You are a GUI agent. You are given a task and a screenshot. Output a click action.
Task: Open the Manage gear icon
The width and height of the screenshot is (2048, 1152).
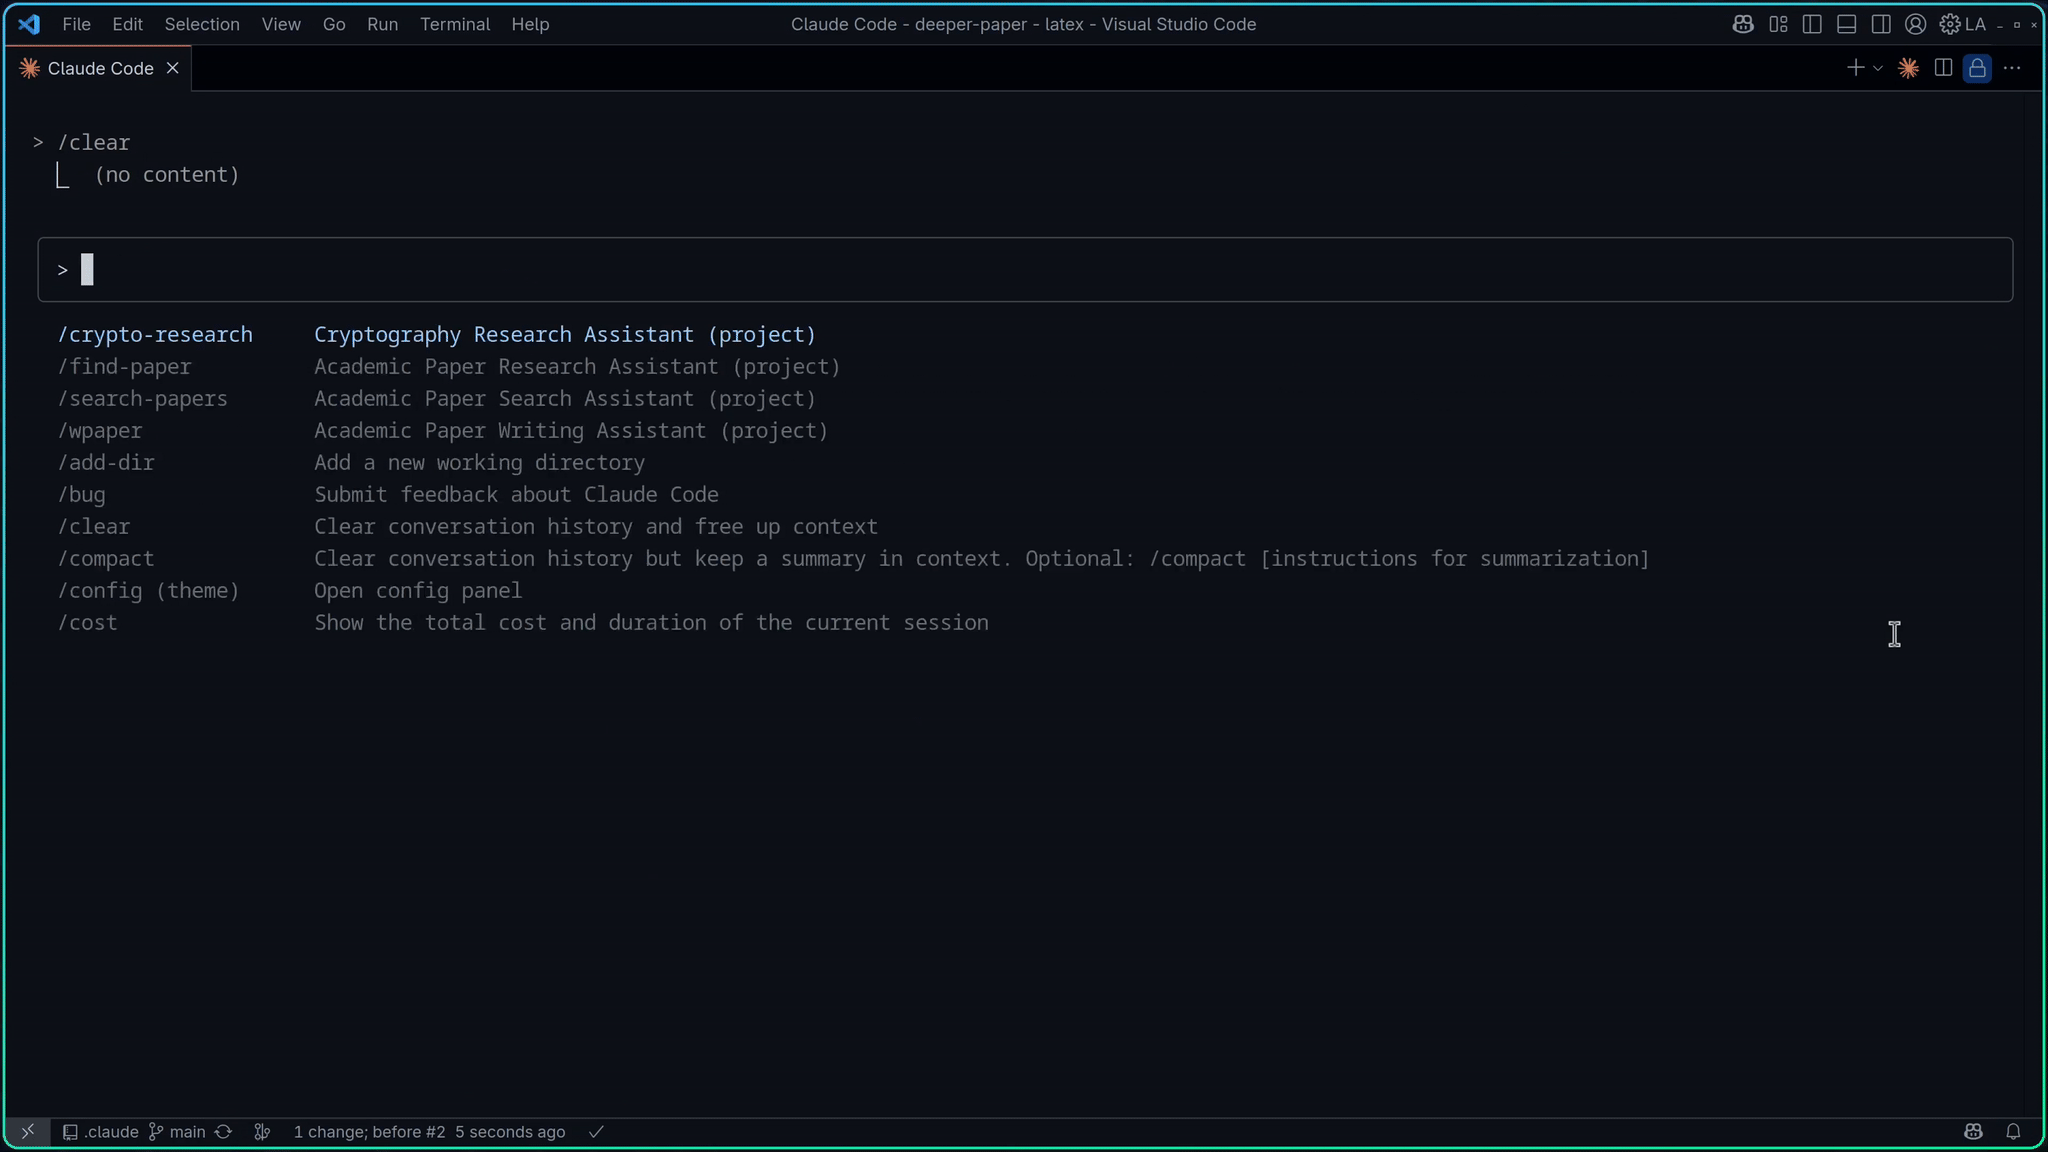[x=1949, y=24]
